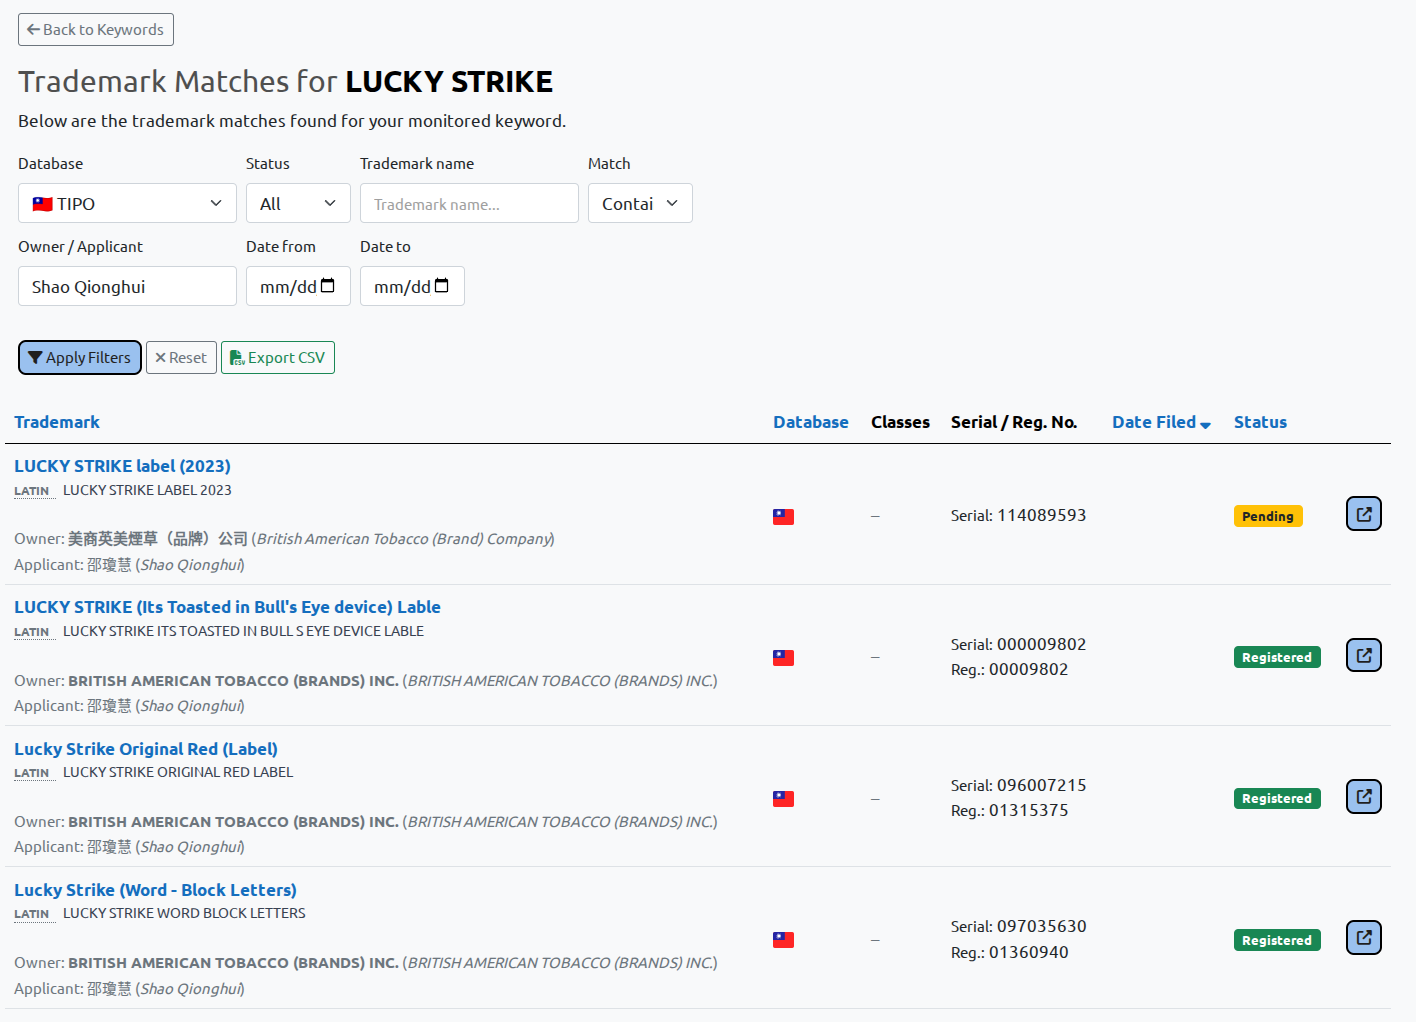Click the Serial / Reg. No. header
Screen dimensions: 1416x1022
click(x=1014, y=422)
